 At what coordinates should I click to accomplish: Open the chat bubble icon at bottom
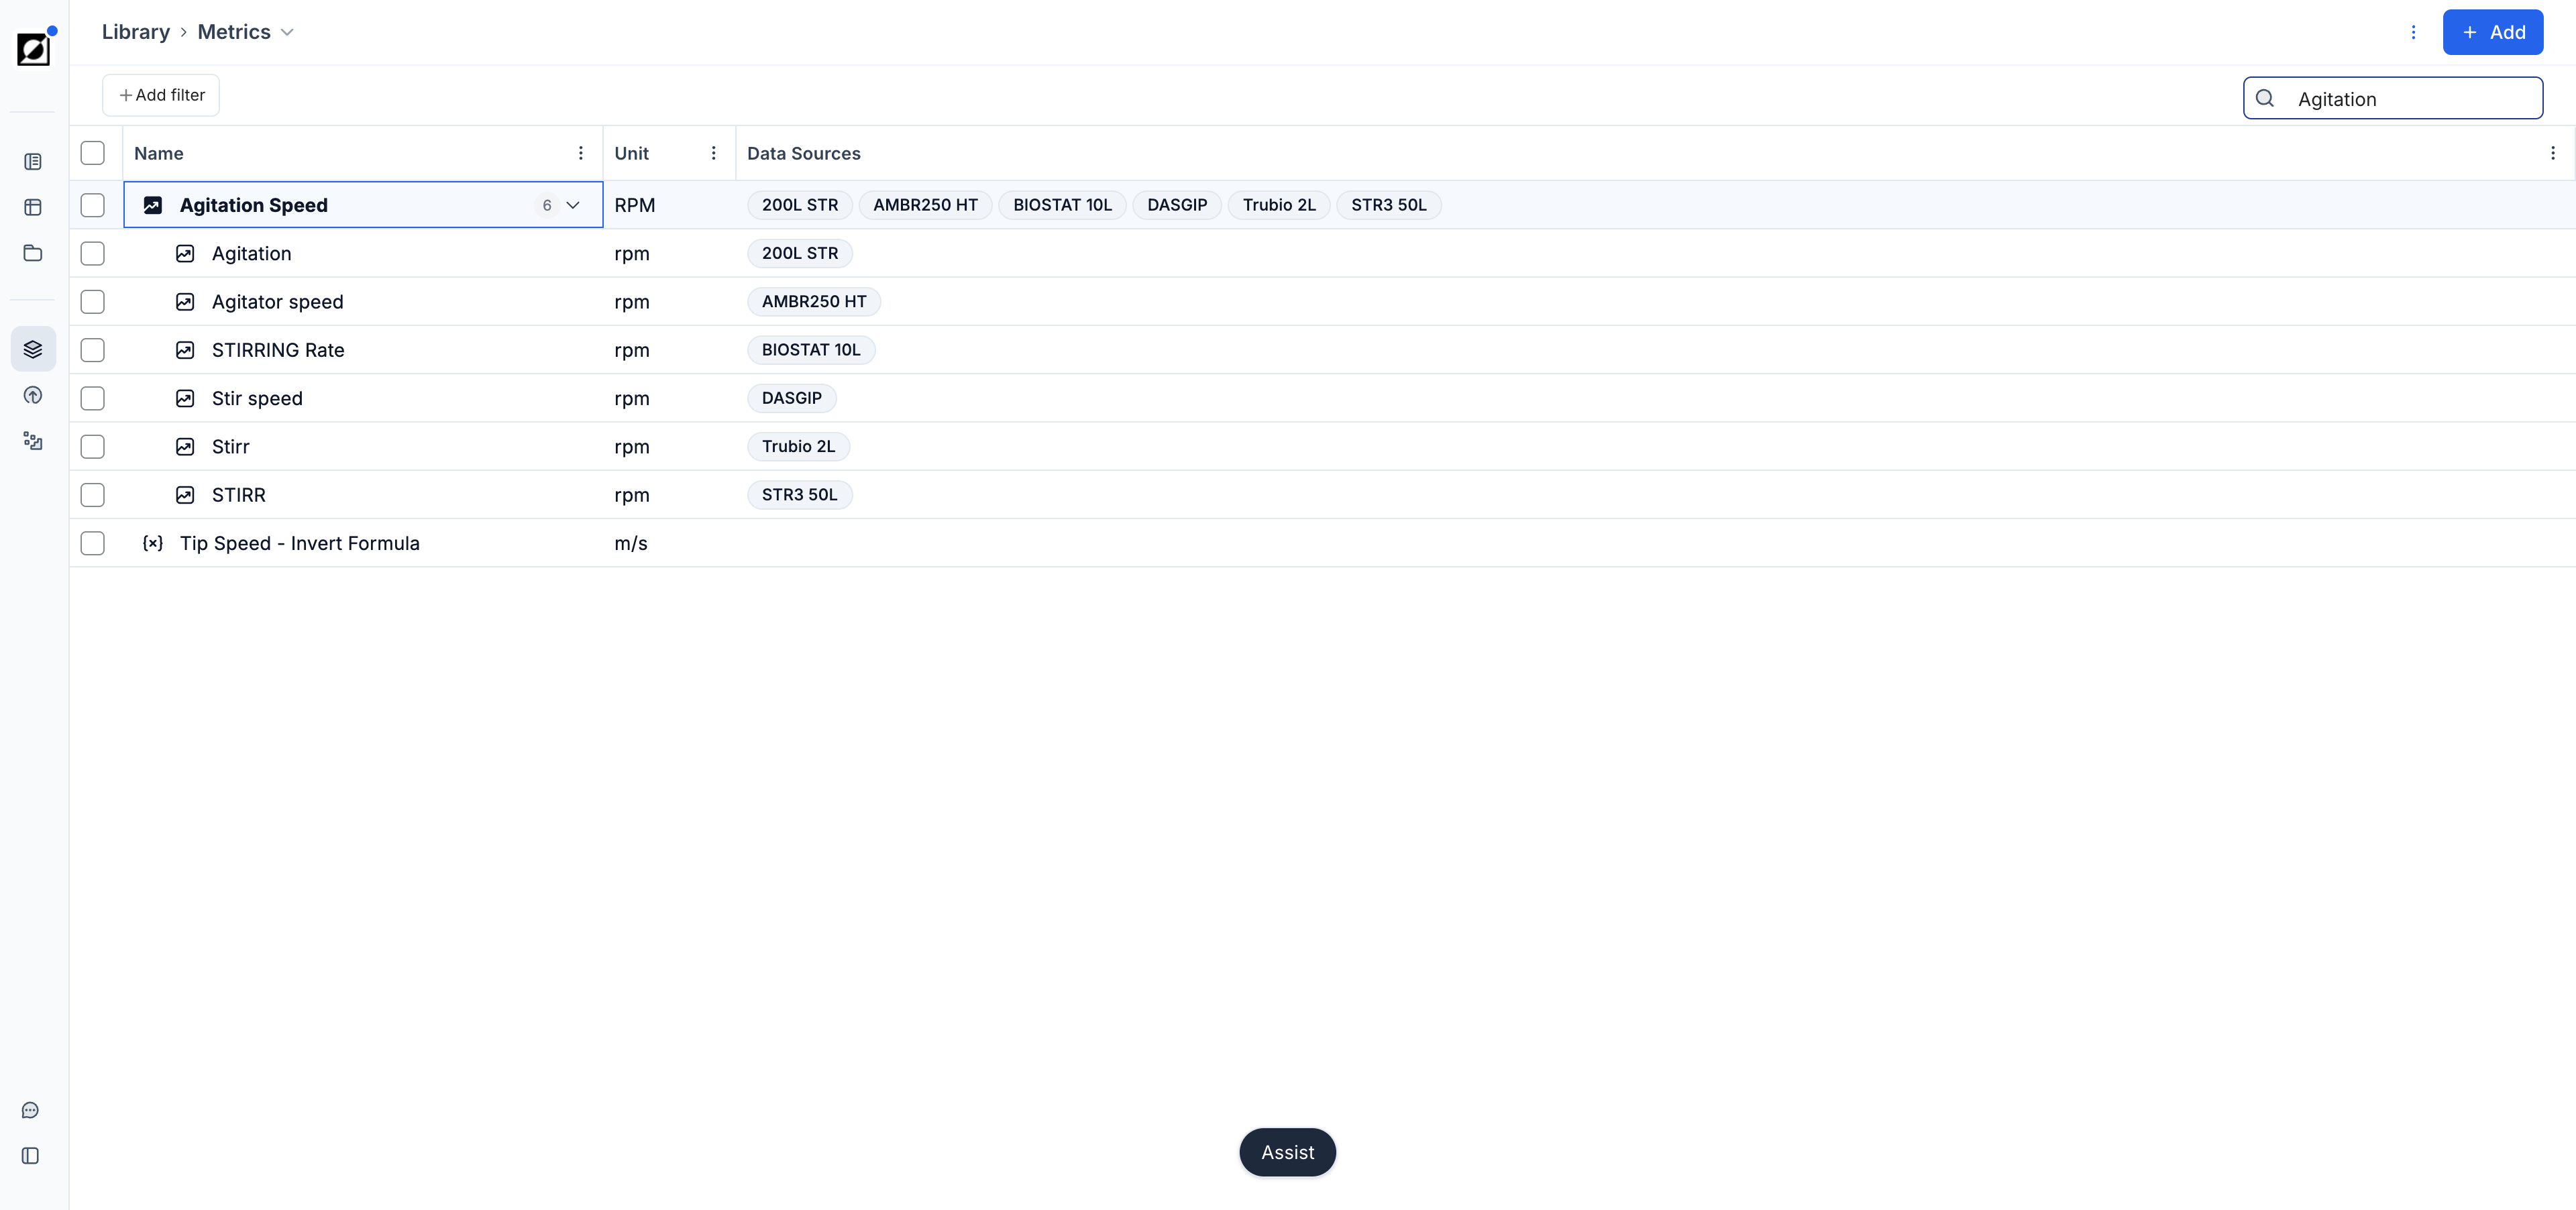coord(30,1110)
